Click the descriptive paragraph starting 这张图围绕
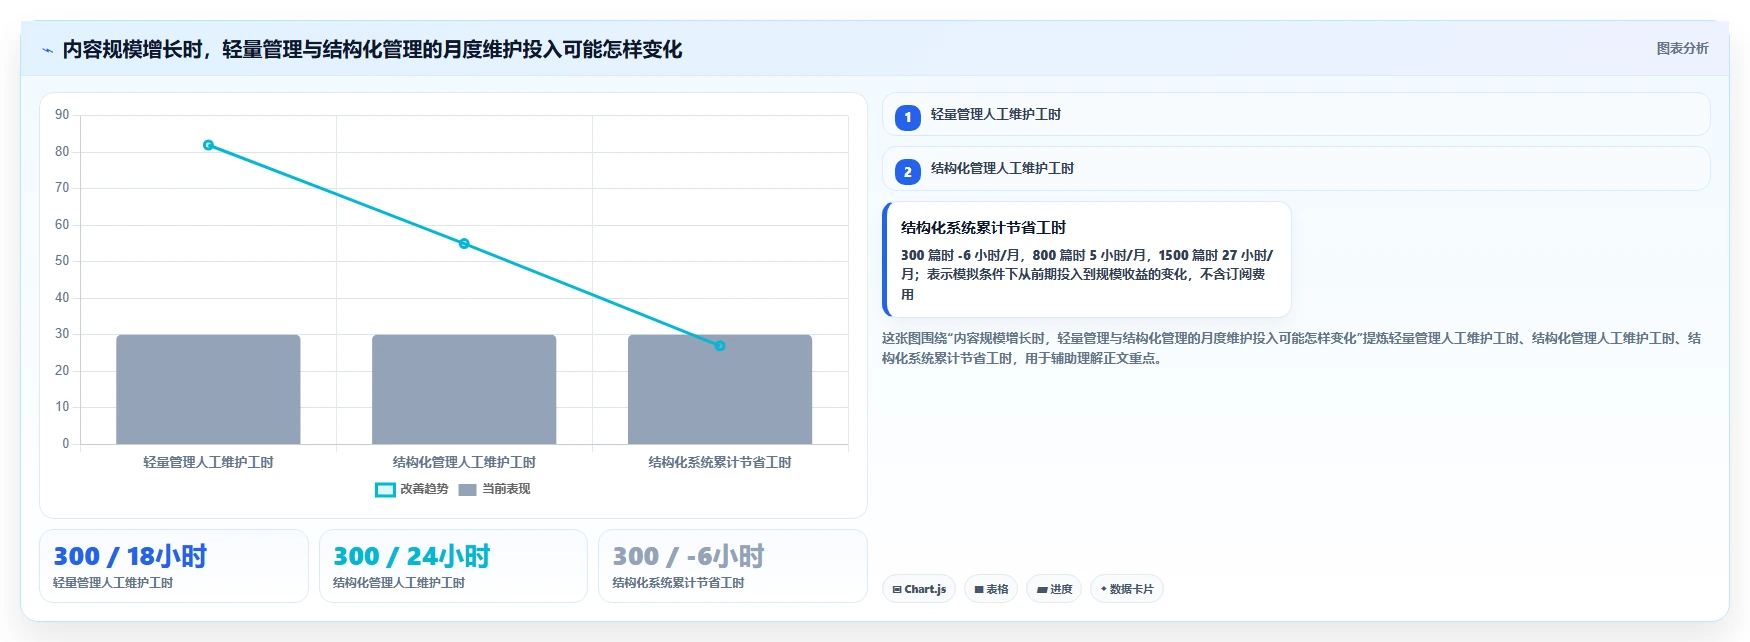This screenshot has height=642, width=1750. coord(1291,348)
